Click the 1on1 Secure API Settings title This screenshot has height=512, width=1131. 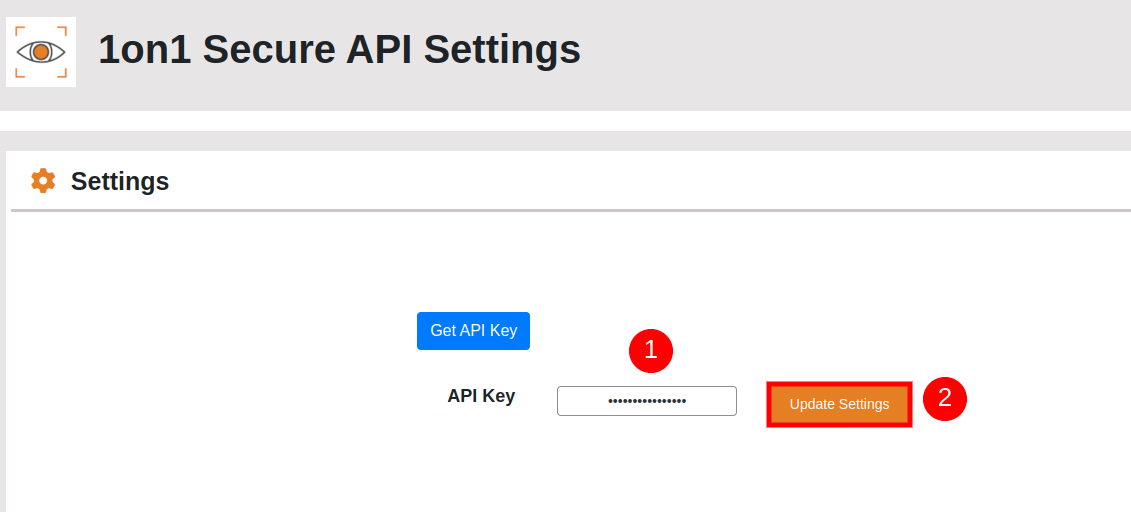pos(339,50)
